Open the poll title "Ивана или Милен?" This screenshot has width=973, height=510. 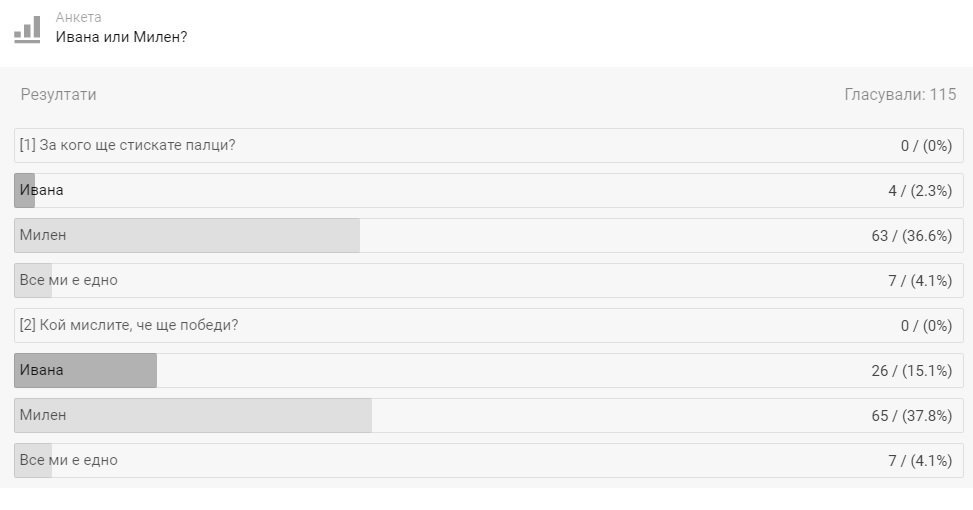(121, 37)
